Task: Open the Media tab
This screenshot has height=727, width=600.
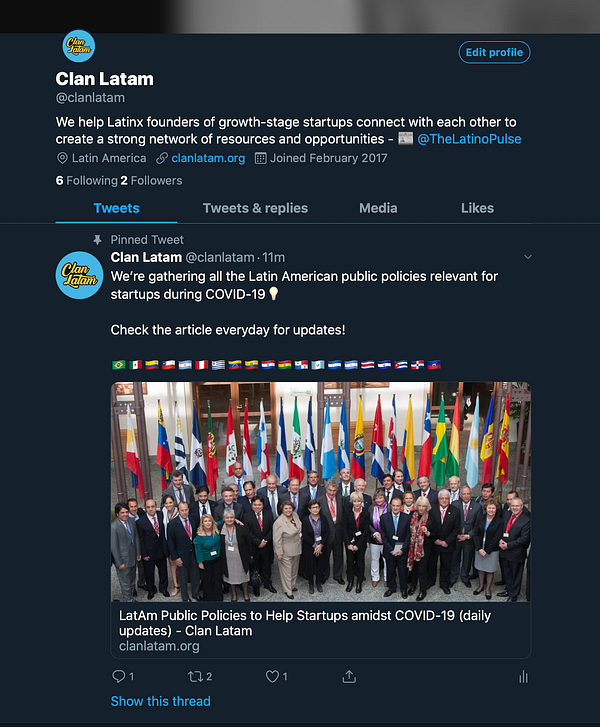Action: coord(378,208)
